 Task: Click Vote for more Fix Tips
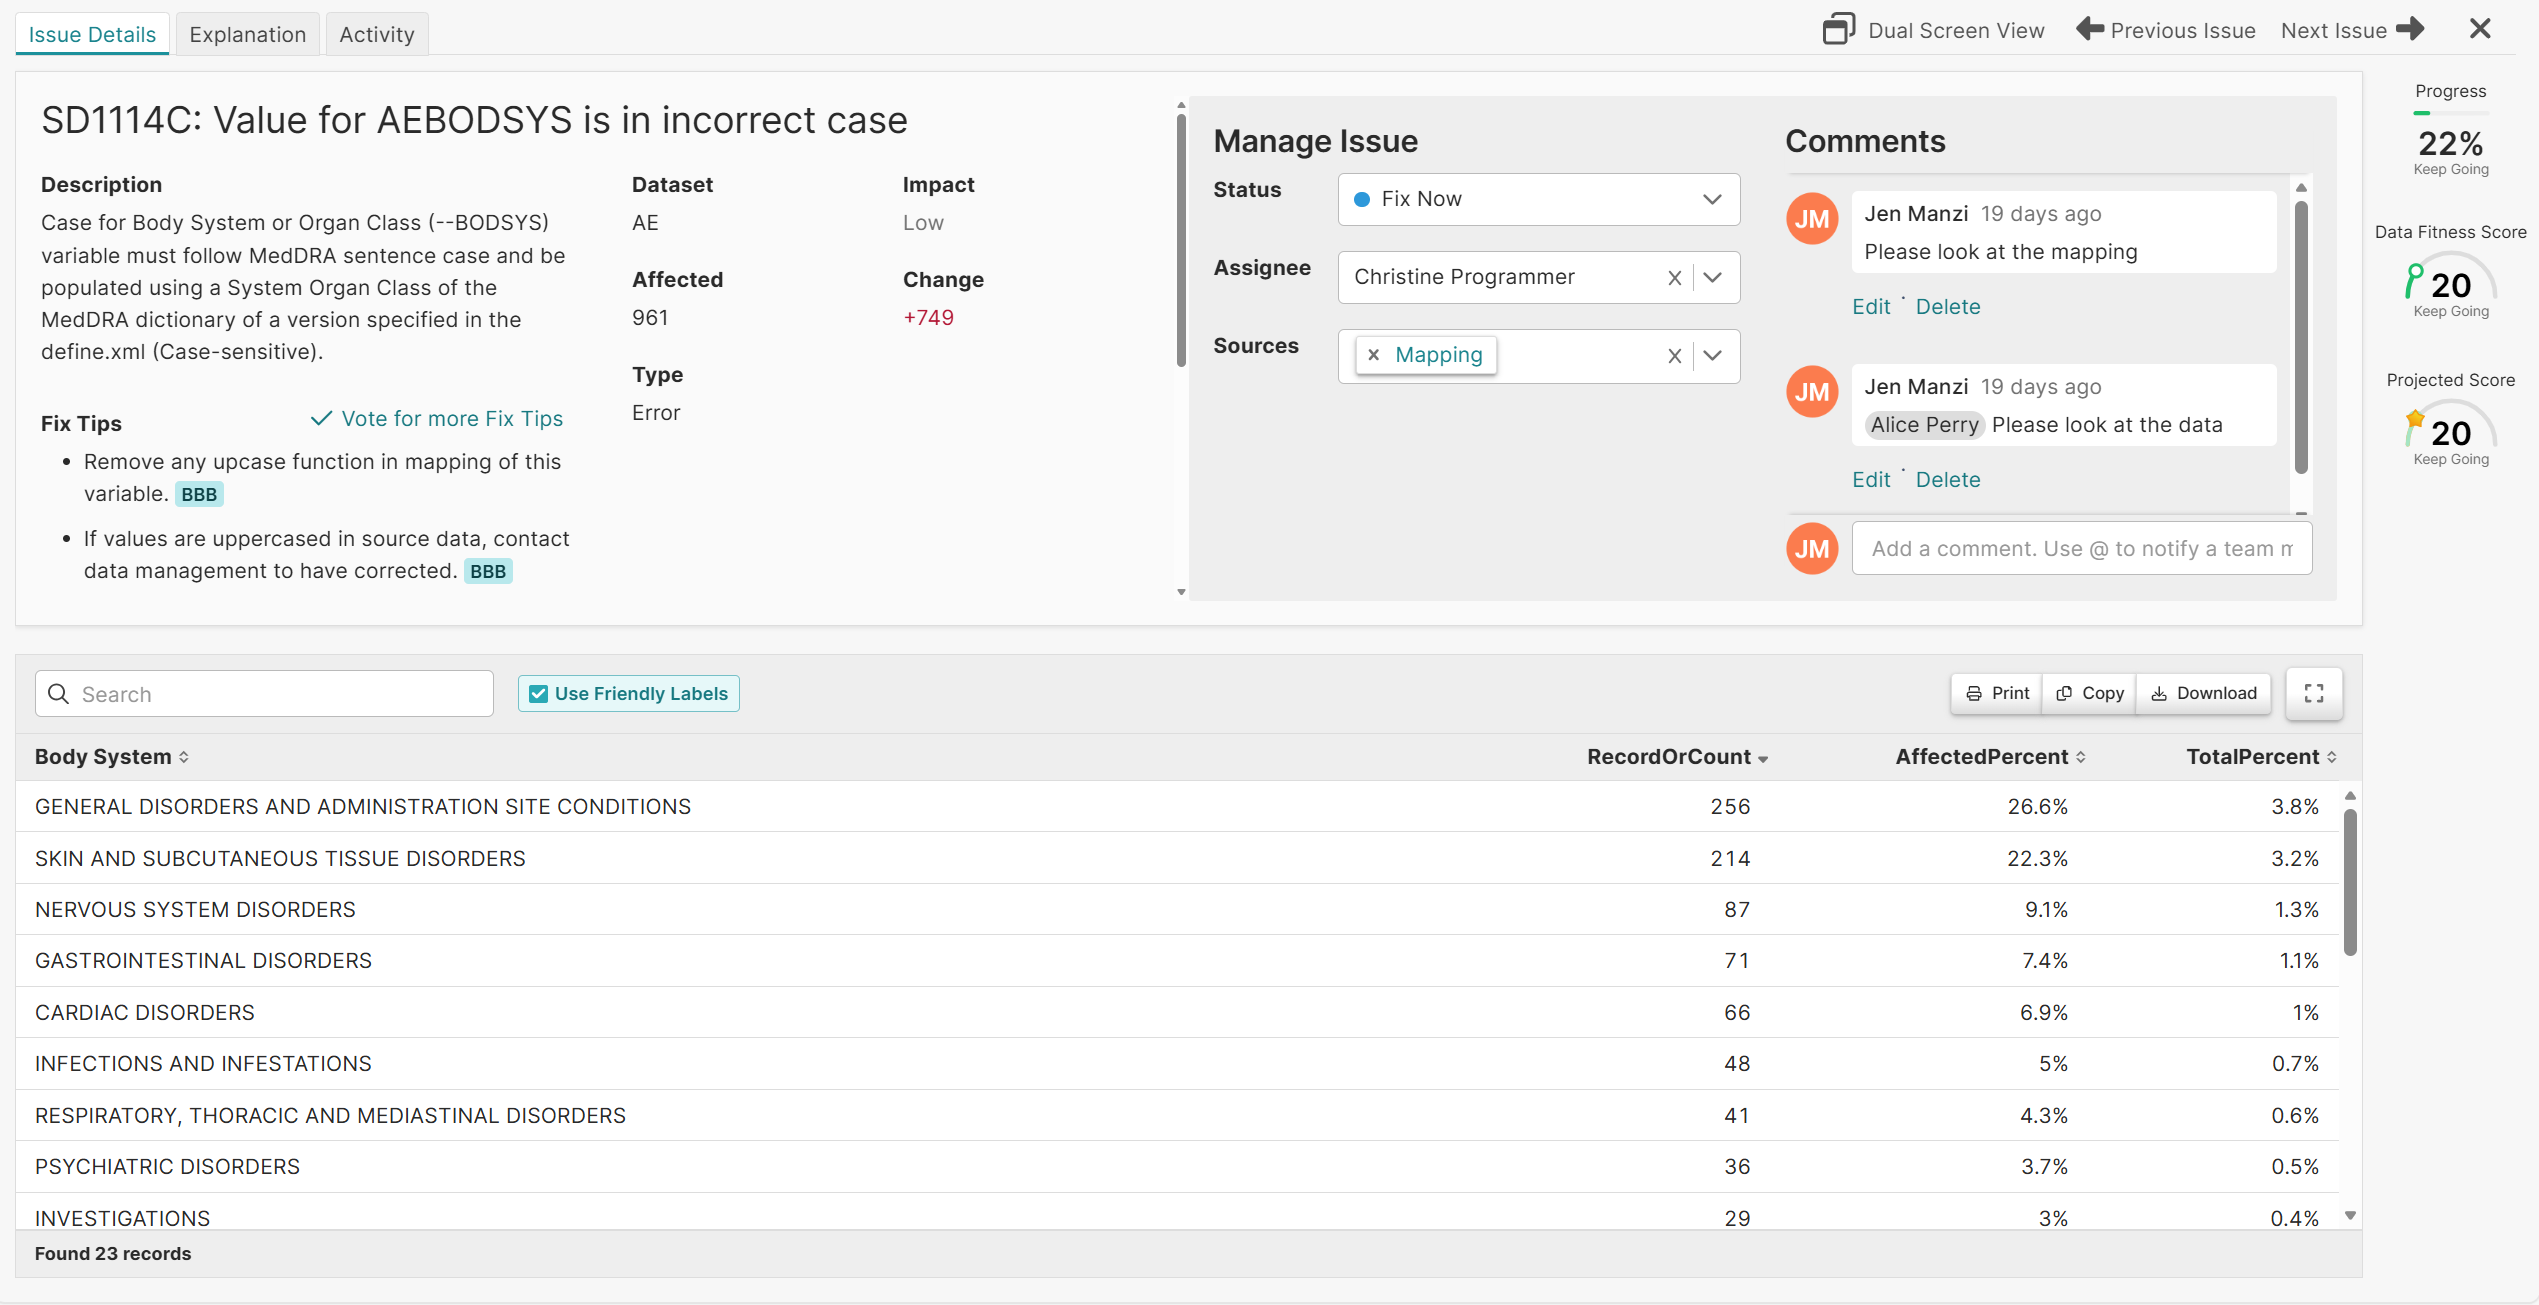point(451,418)
